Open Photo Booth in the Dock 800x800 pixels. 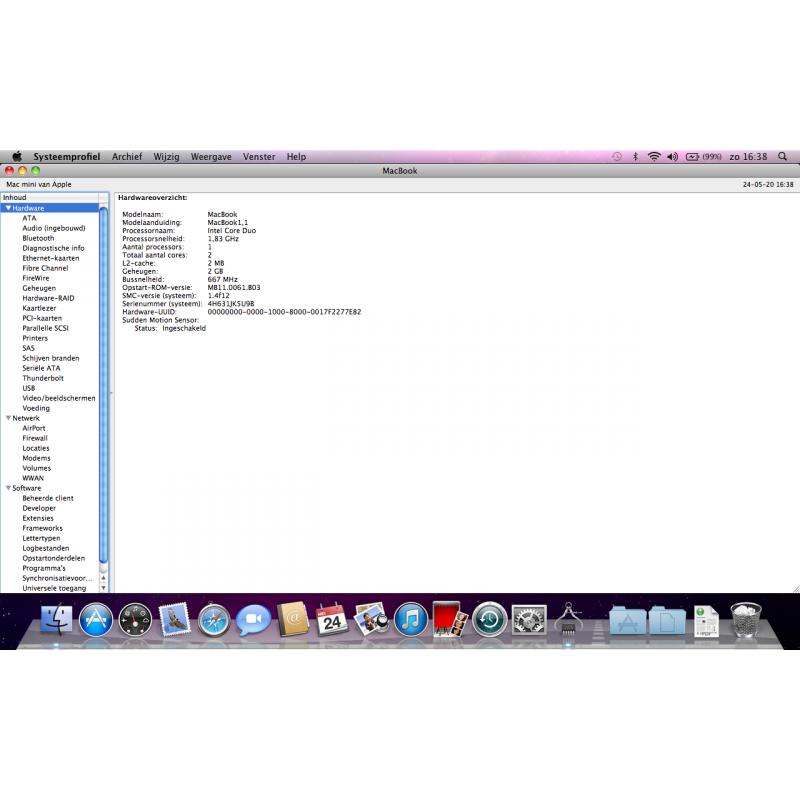[450, 619]
